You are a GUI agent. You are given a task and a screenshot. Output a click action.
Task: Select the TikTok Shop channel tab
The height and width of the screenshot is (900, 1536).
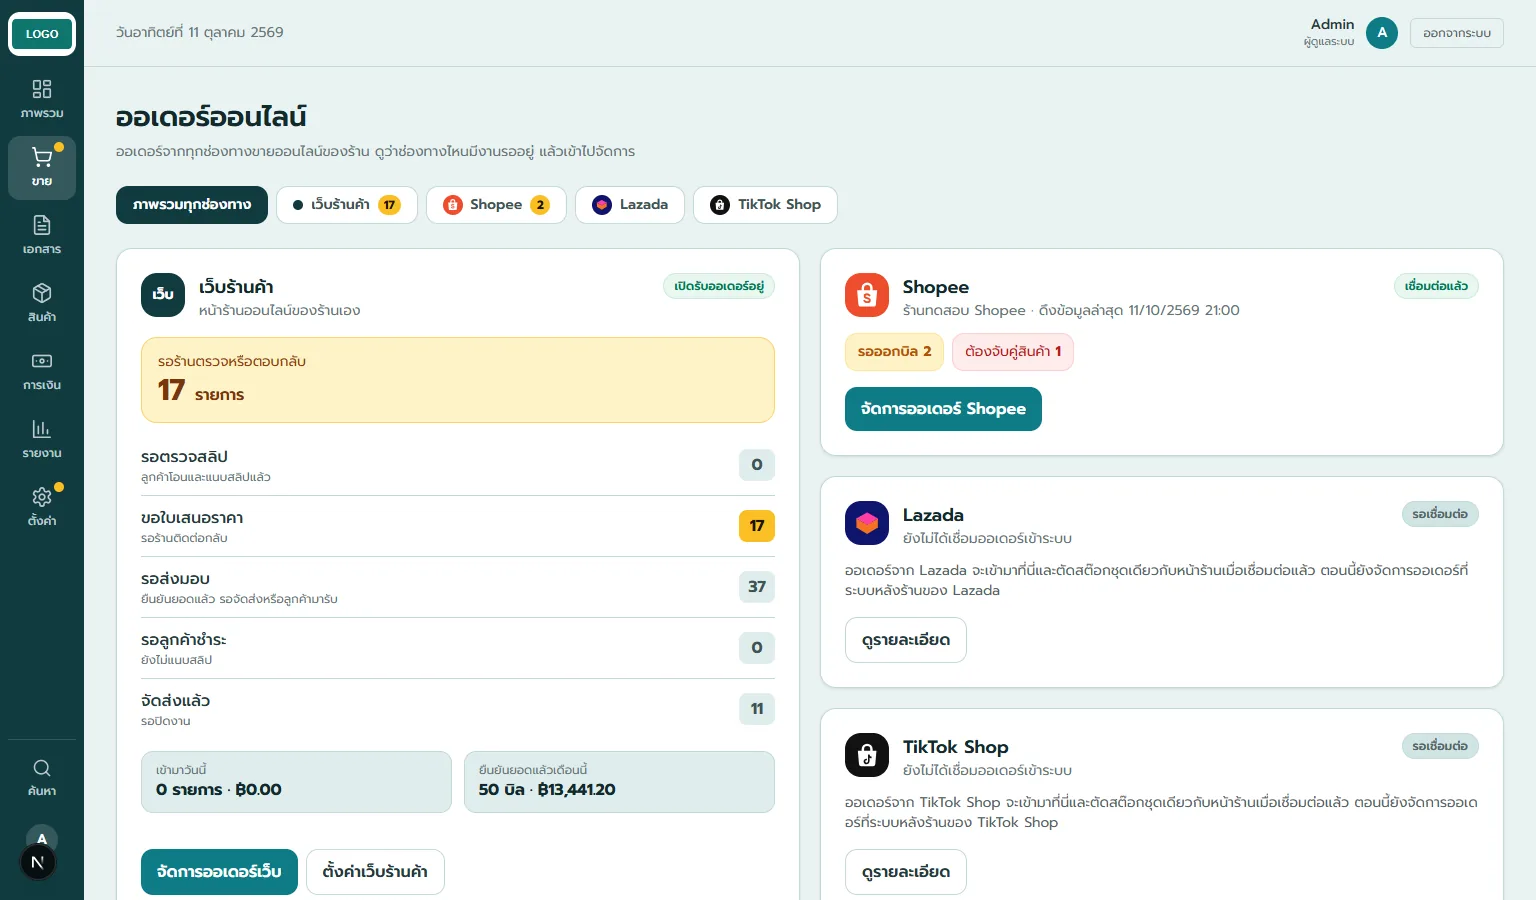point(765,205)
